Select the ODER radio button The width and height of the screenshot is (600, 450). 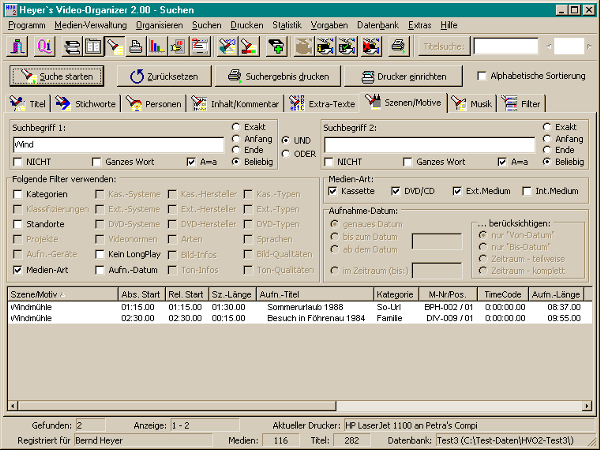(285, 153)
